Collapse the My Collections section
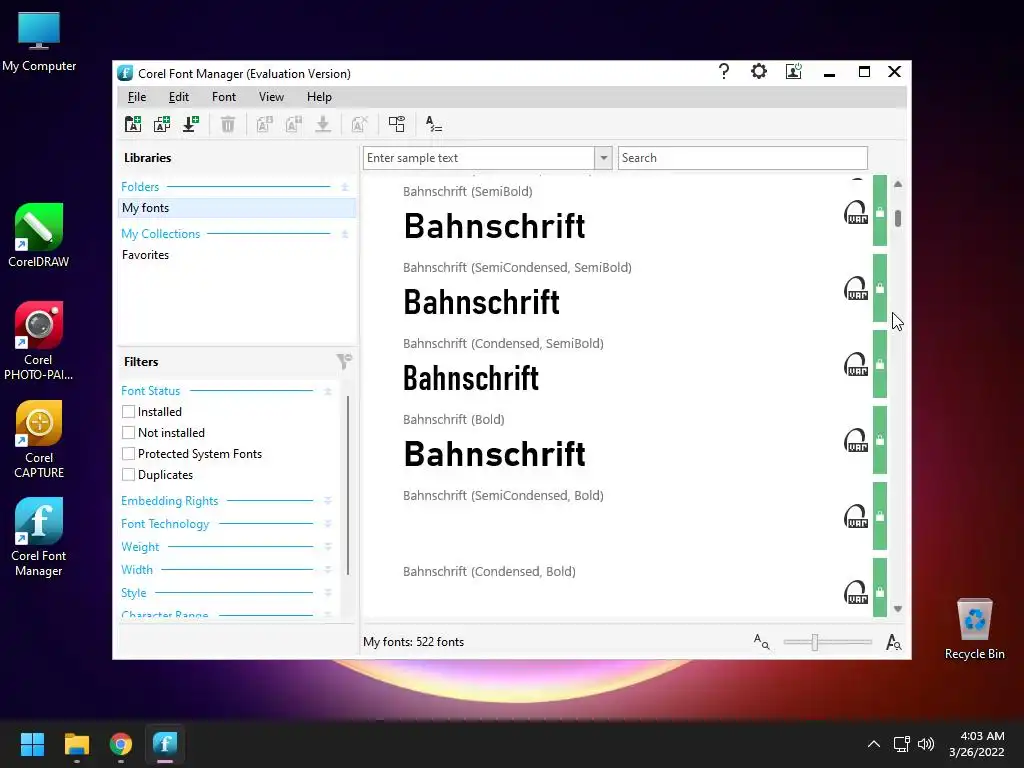1024x768 pixels. (345, 234)
